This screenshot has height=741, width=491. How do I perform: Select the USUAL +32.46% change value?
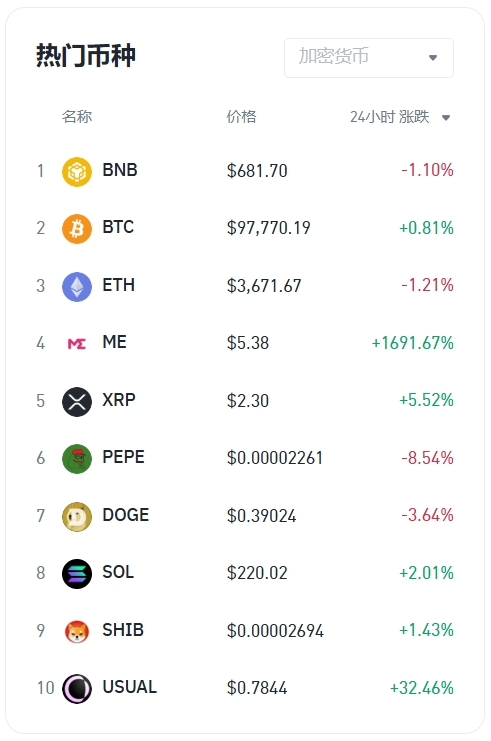pyautogui.click(x=422, y=688)
